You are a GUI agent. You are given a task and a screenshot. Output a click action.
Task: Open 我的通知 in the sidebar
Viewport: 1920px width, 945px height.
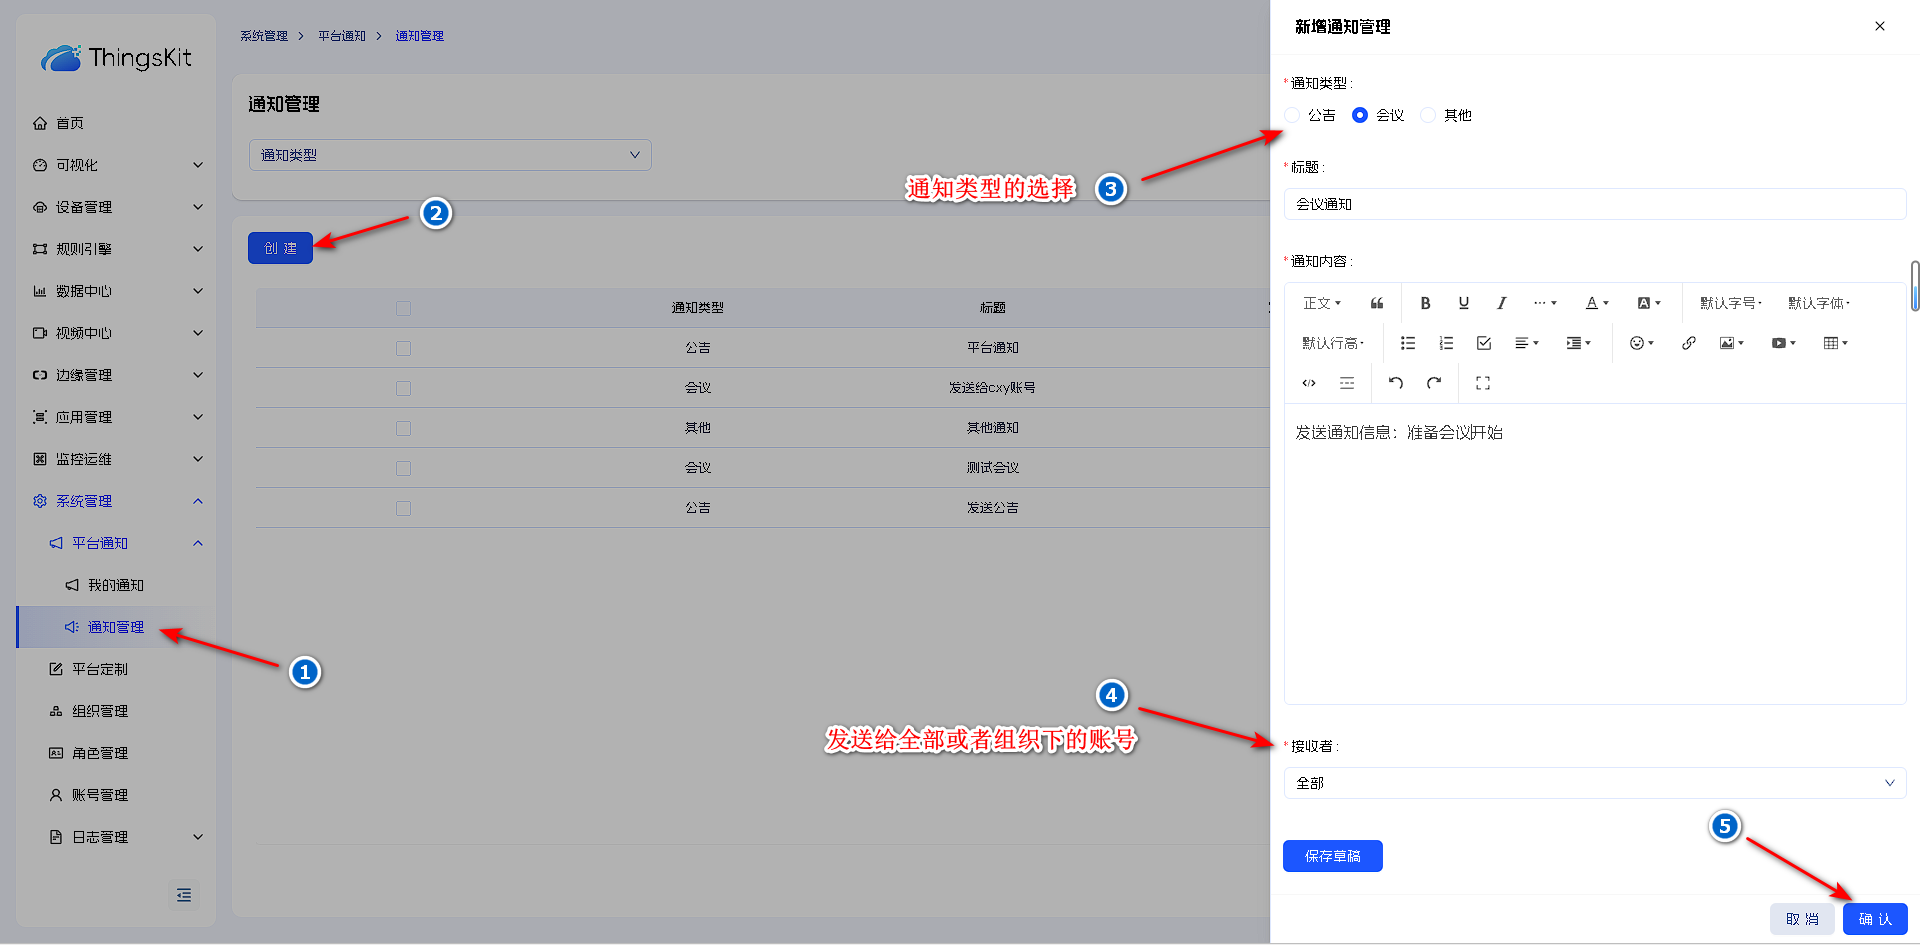pyautogui.click(x=115, y=585)
